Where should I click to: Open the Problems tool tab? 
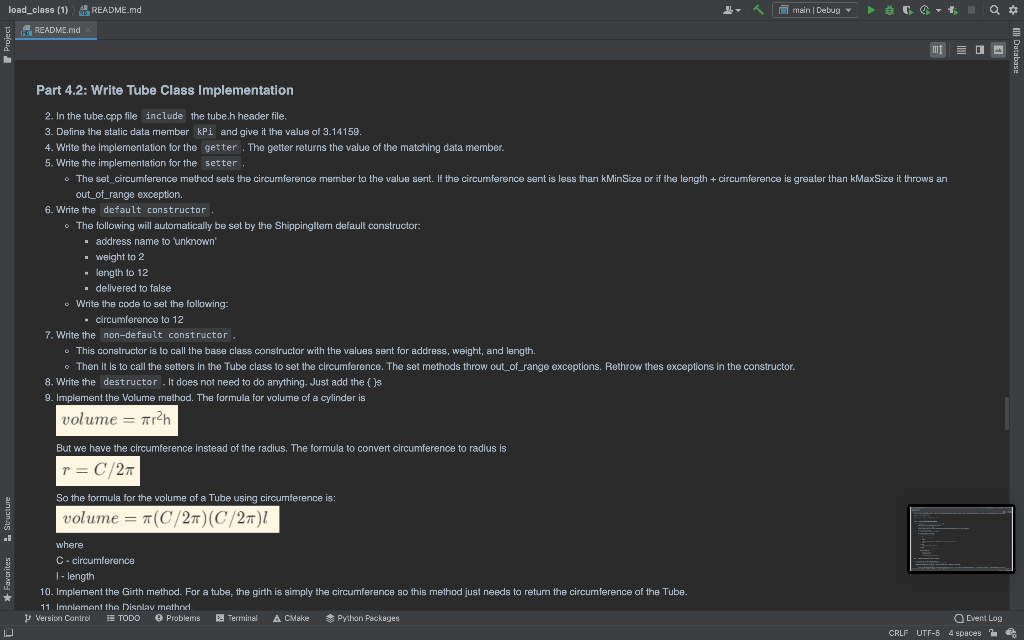pos(178,618)
